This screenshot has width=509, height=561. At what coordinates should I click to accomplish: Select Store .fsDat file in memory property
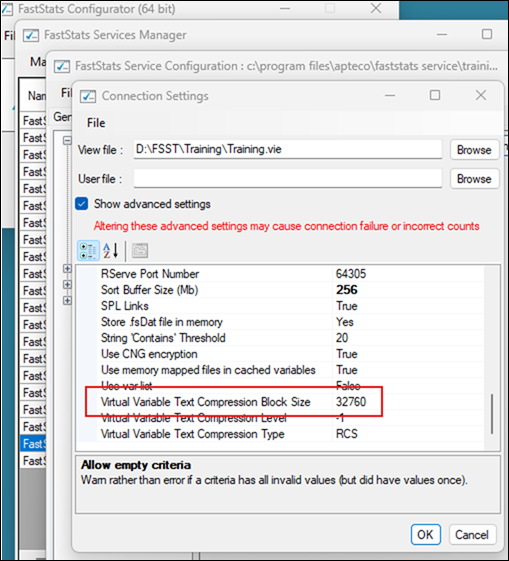[162, 322]
